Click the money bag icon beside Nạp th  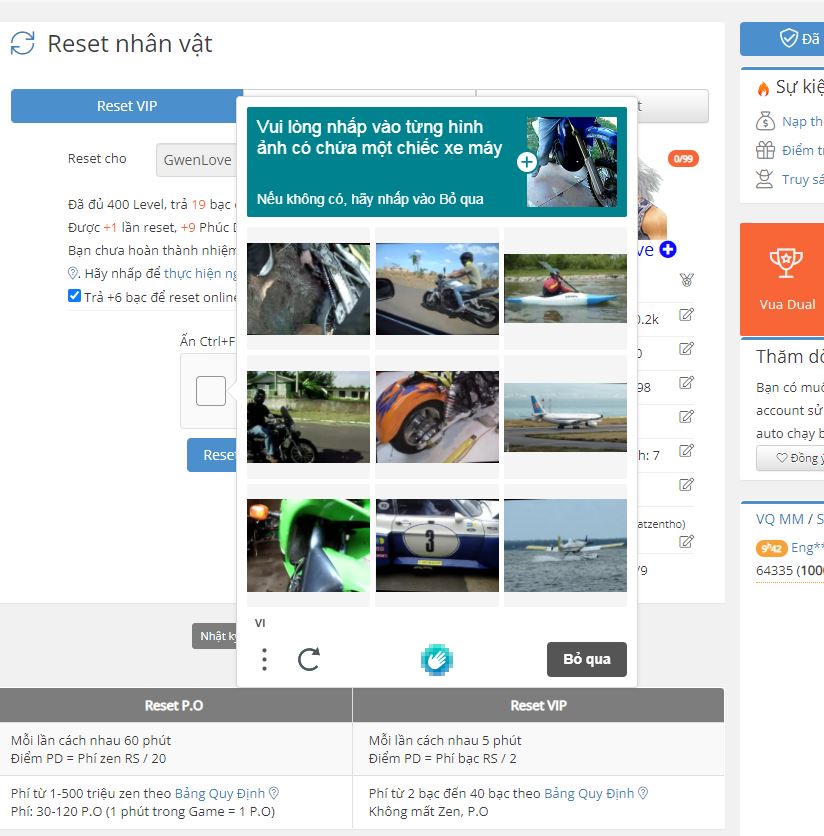point(765,122)
